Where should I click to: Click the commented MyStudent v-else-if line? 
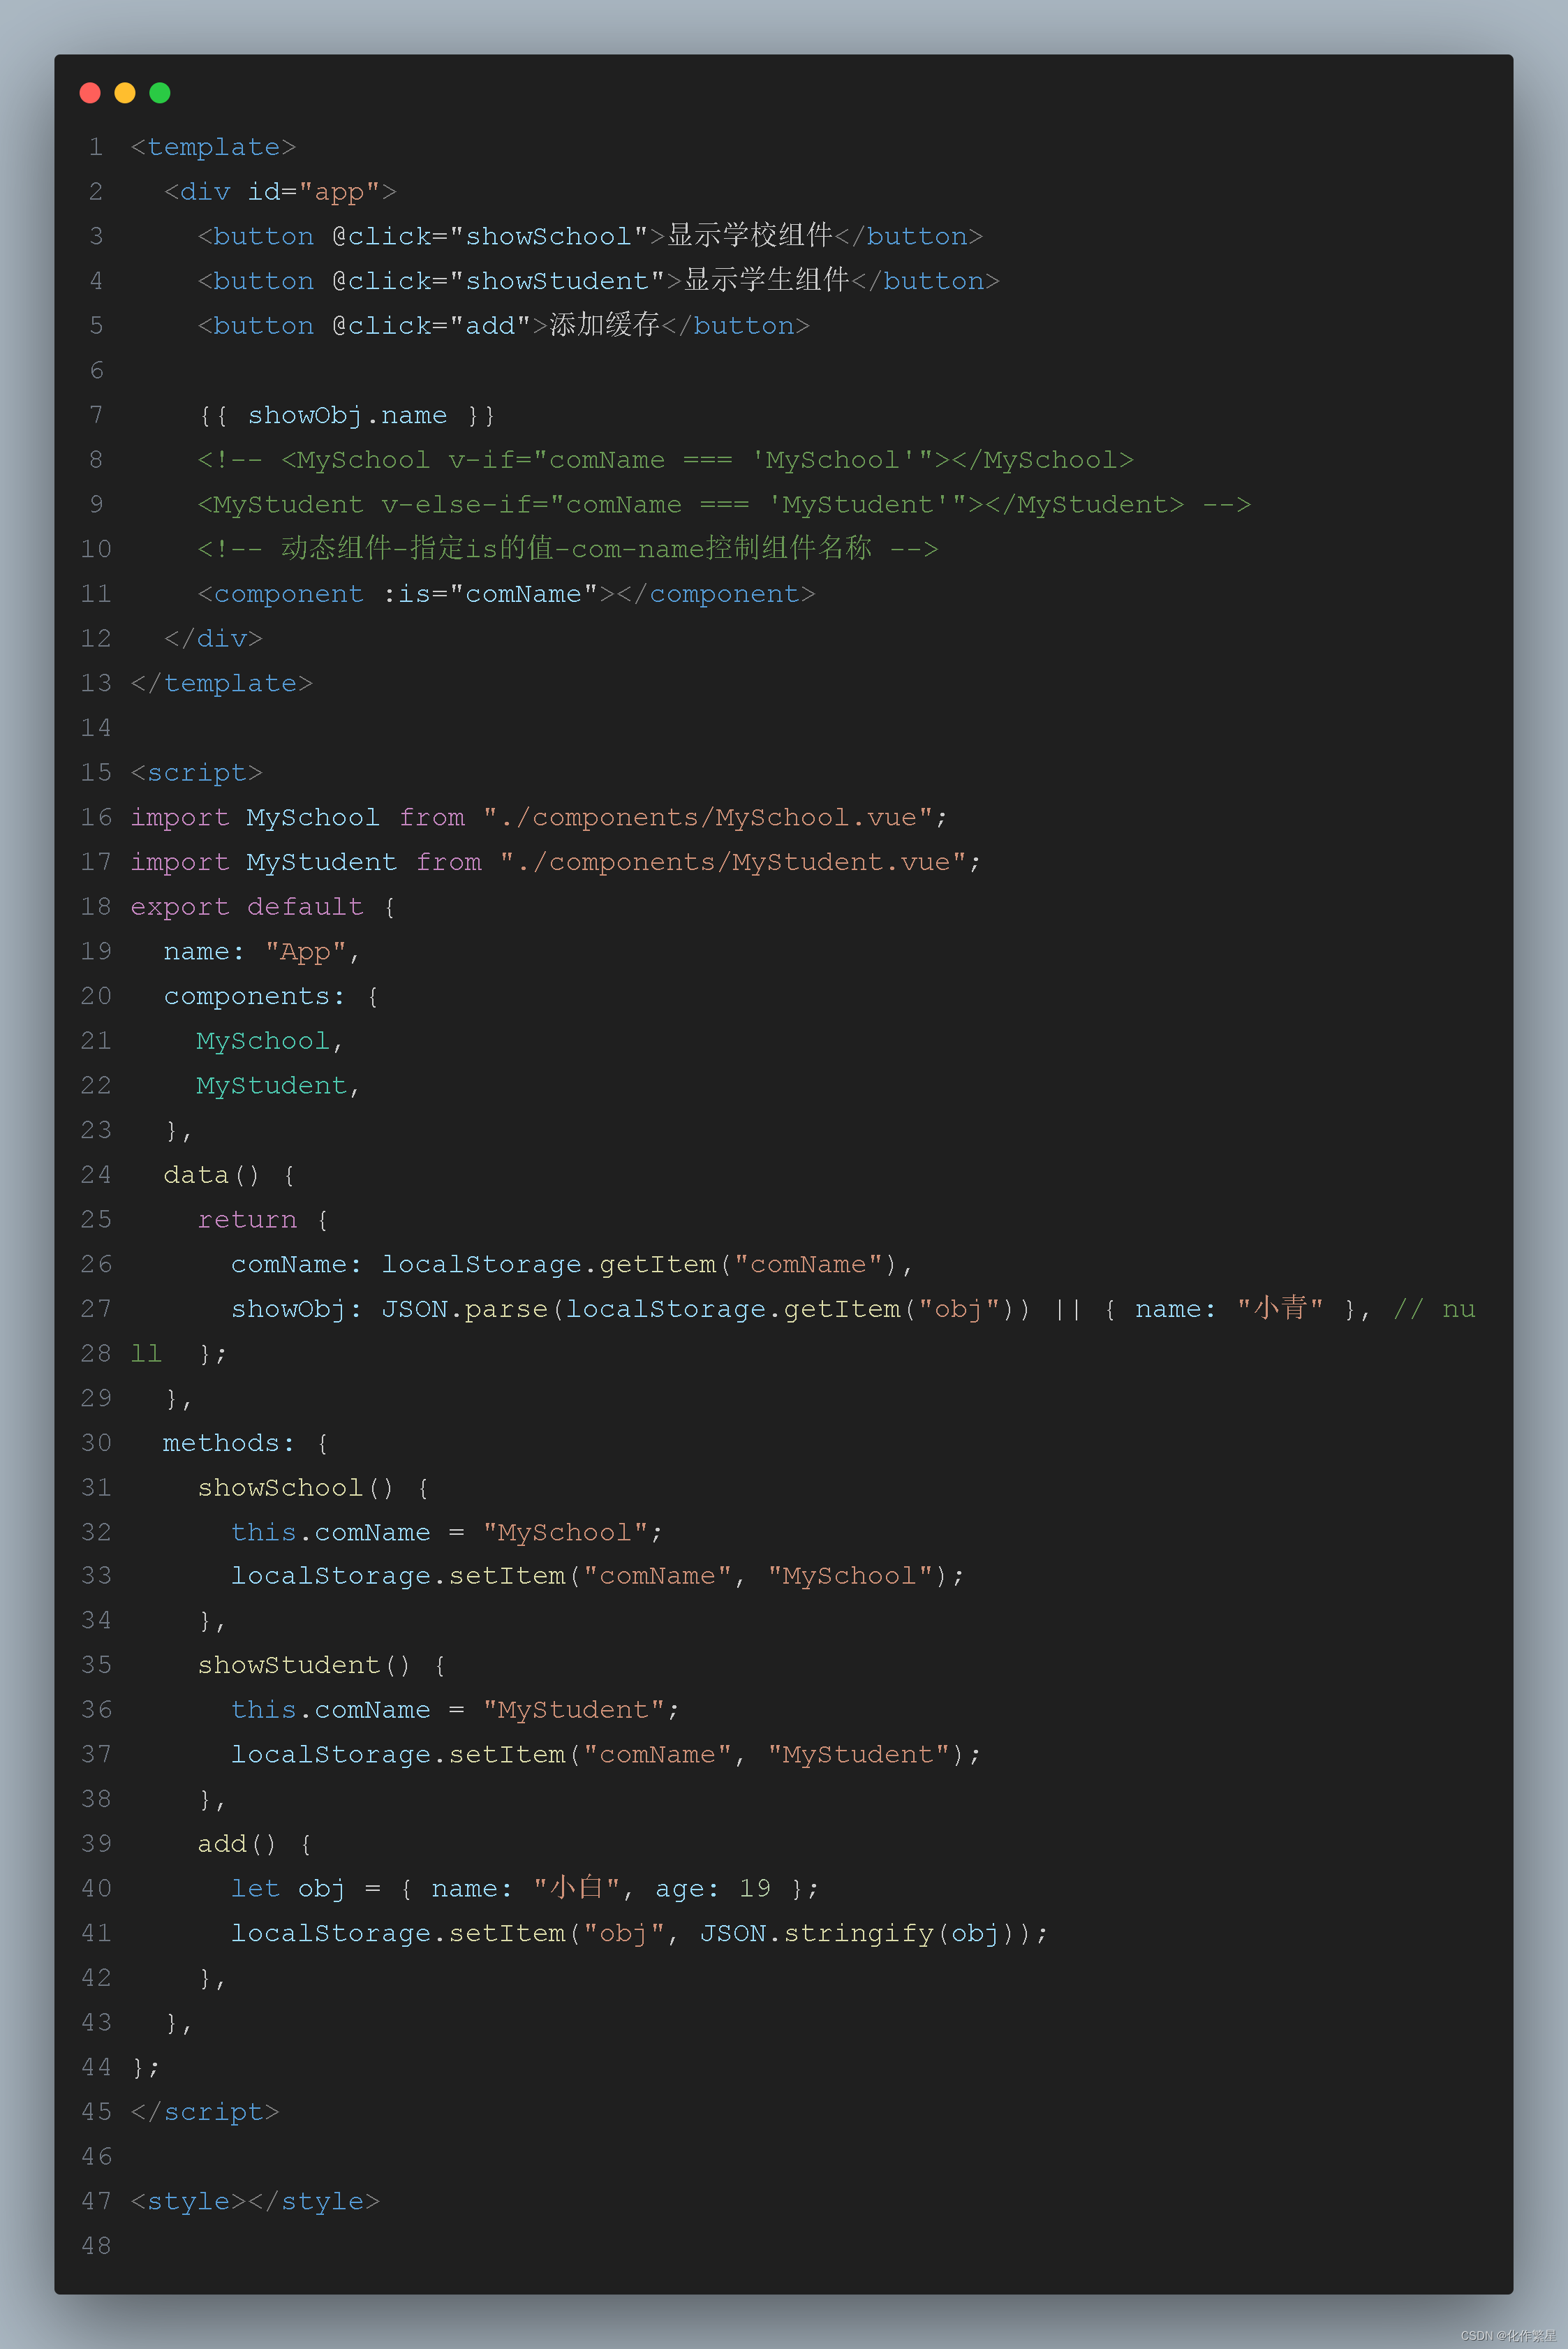(724, 505)
